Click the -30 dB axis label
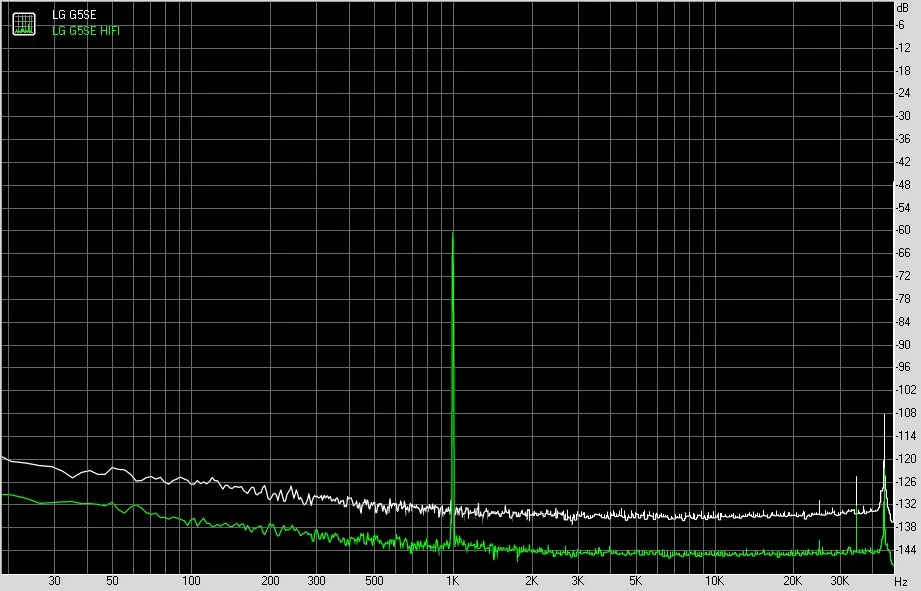The image size is (921, 591). click(903, 116)
